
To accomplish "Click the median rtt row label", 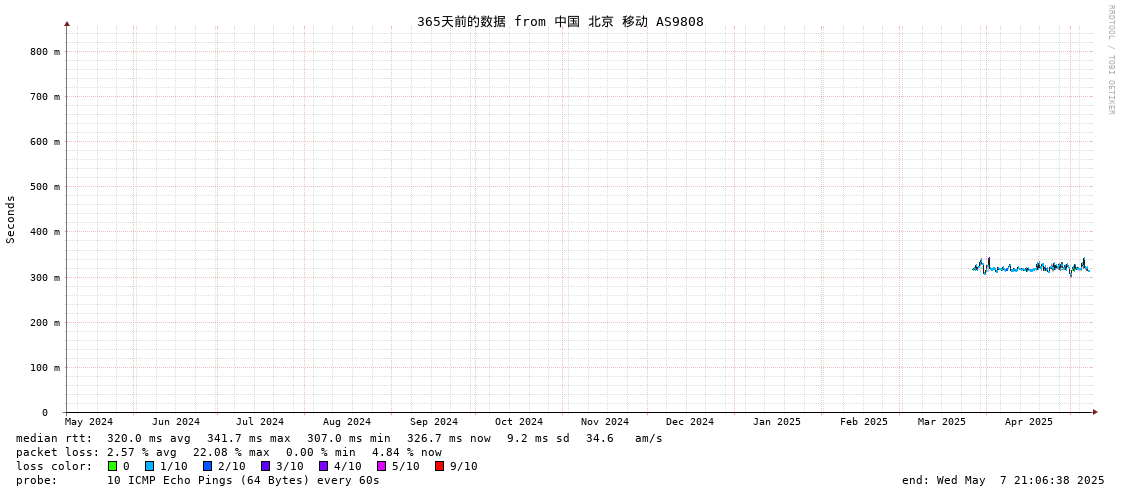I will 54,438.
